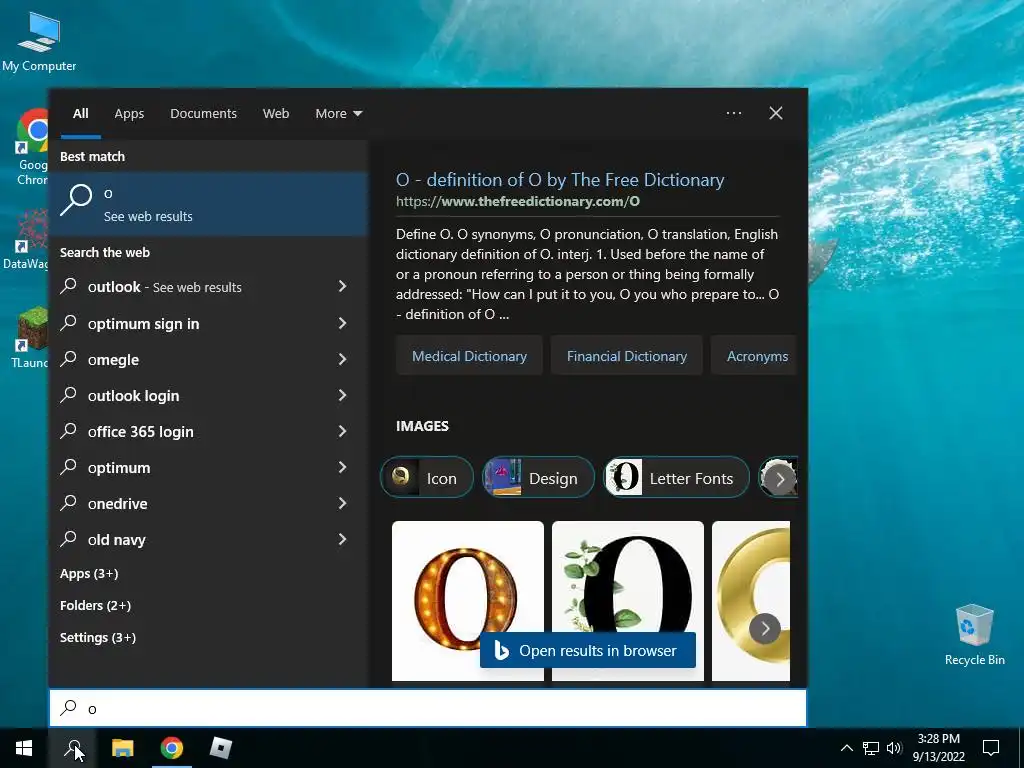The width and height of the screenshot is (1024, 768).
Task: Open the Windows Start menu
Action: click(x=24, y=748)
